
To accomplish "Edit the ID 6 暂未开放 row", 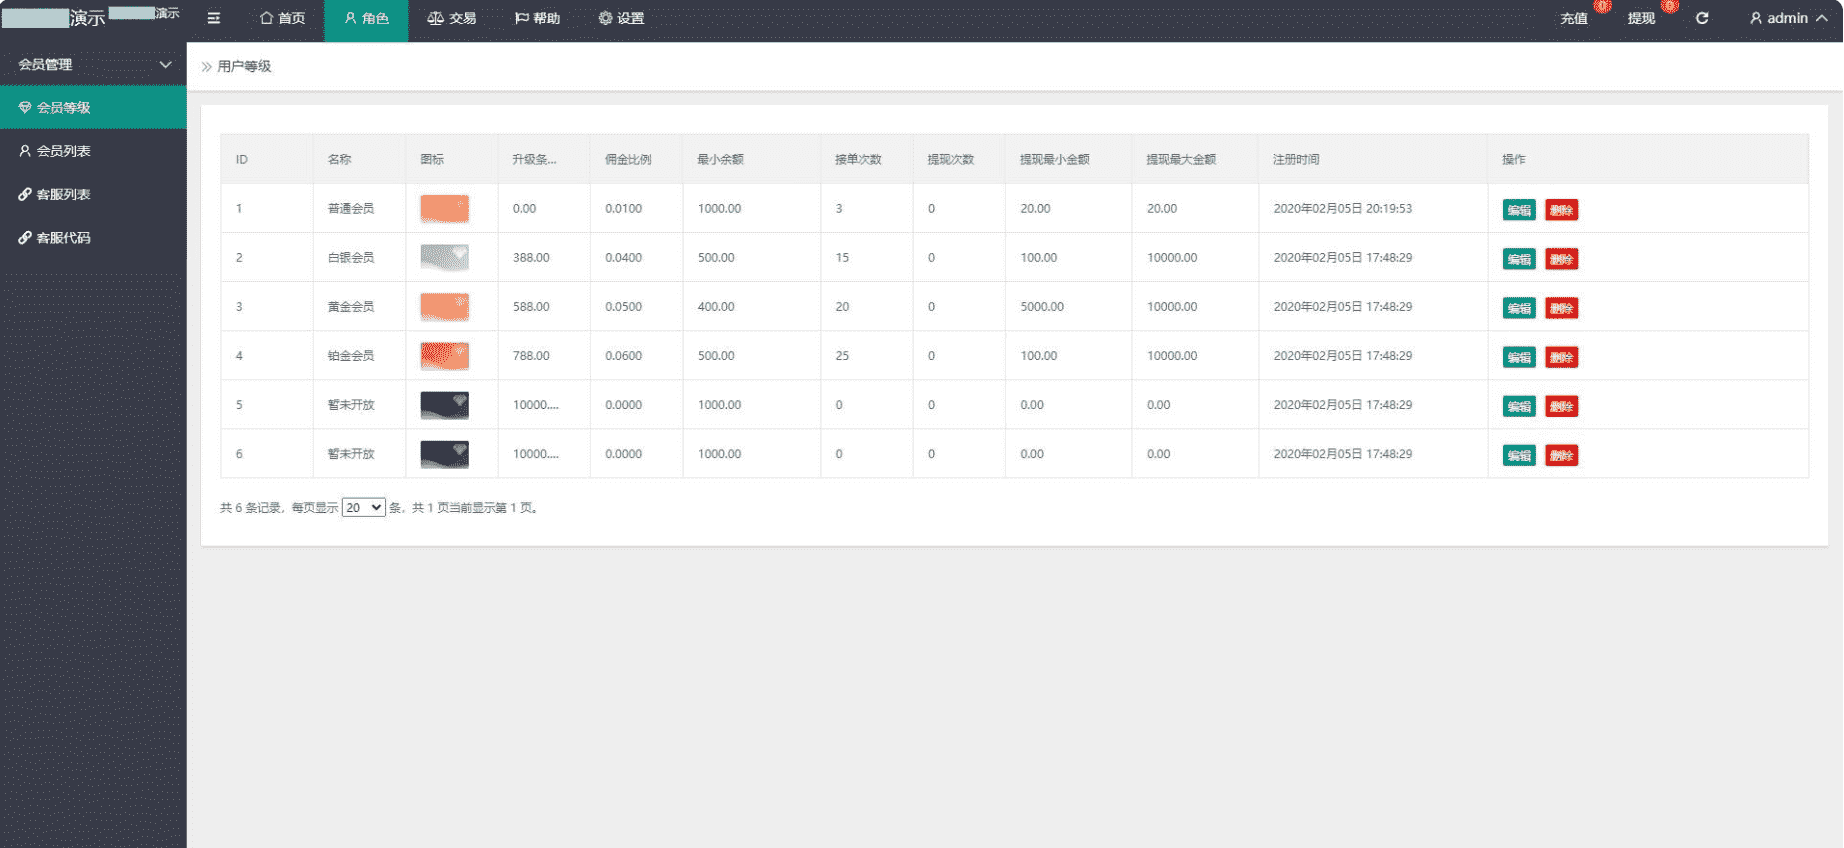I will click(1519, 455).
